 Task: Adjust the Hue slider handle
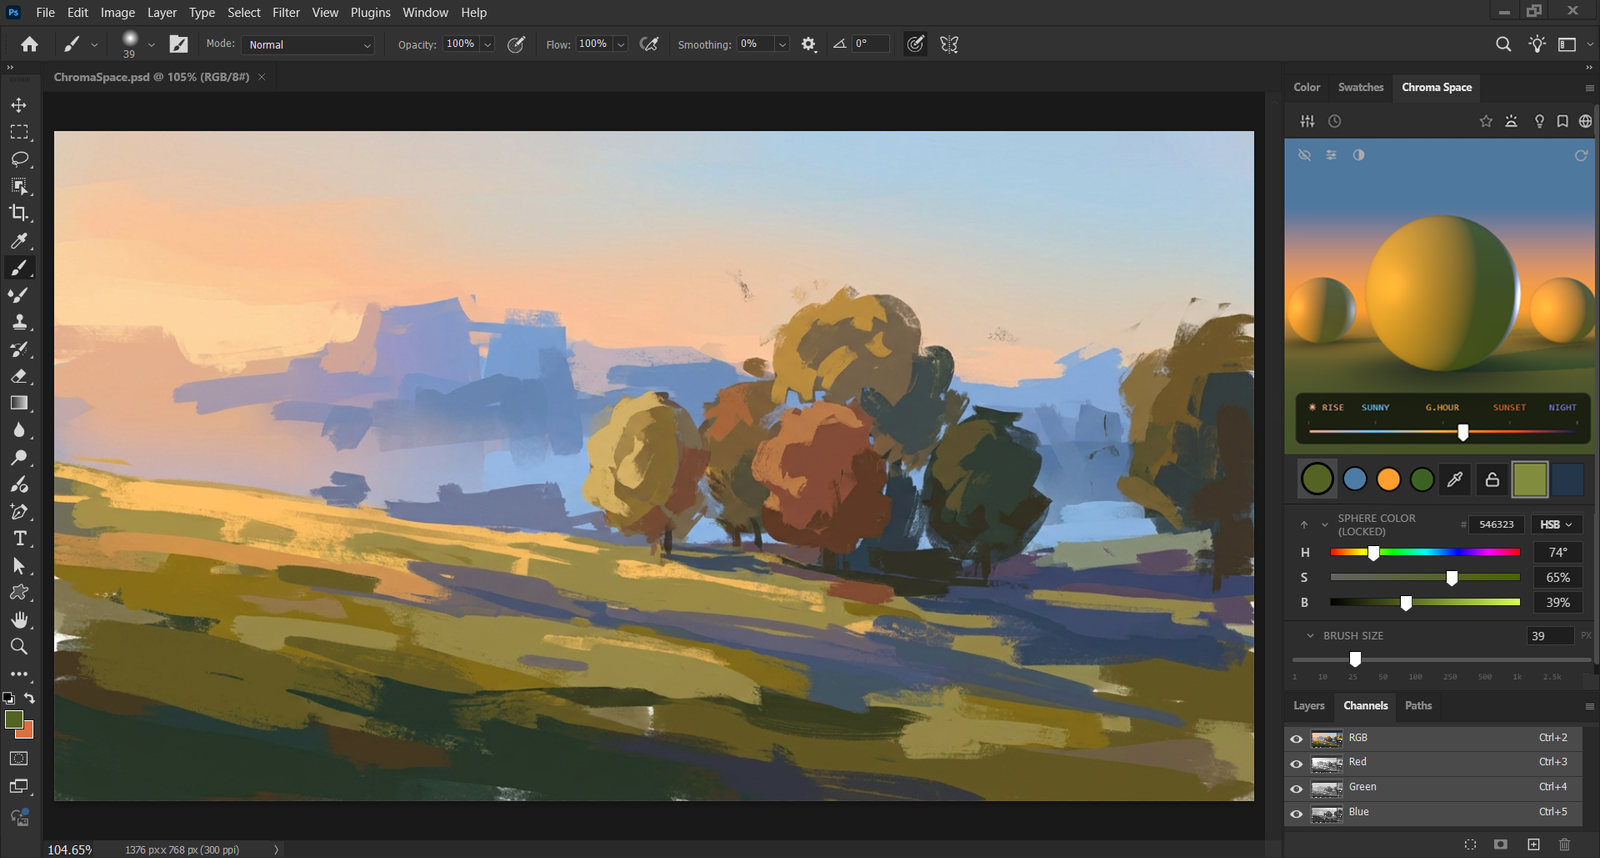click(1374, 552)
